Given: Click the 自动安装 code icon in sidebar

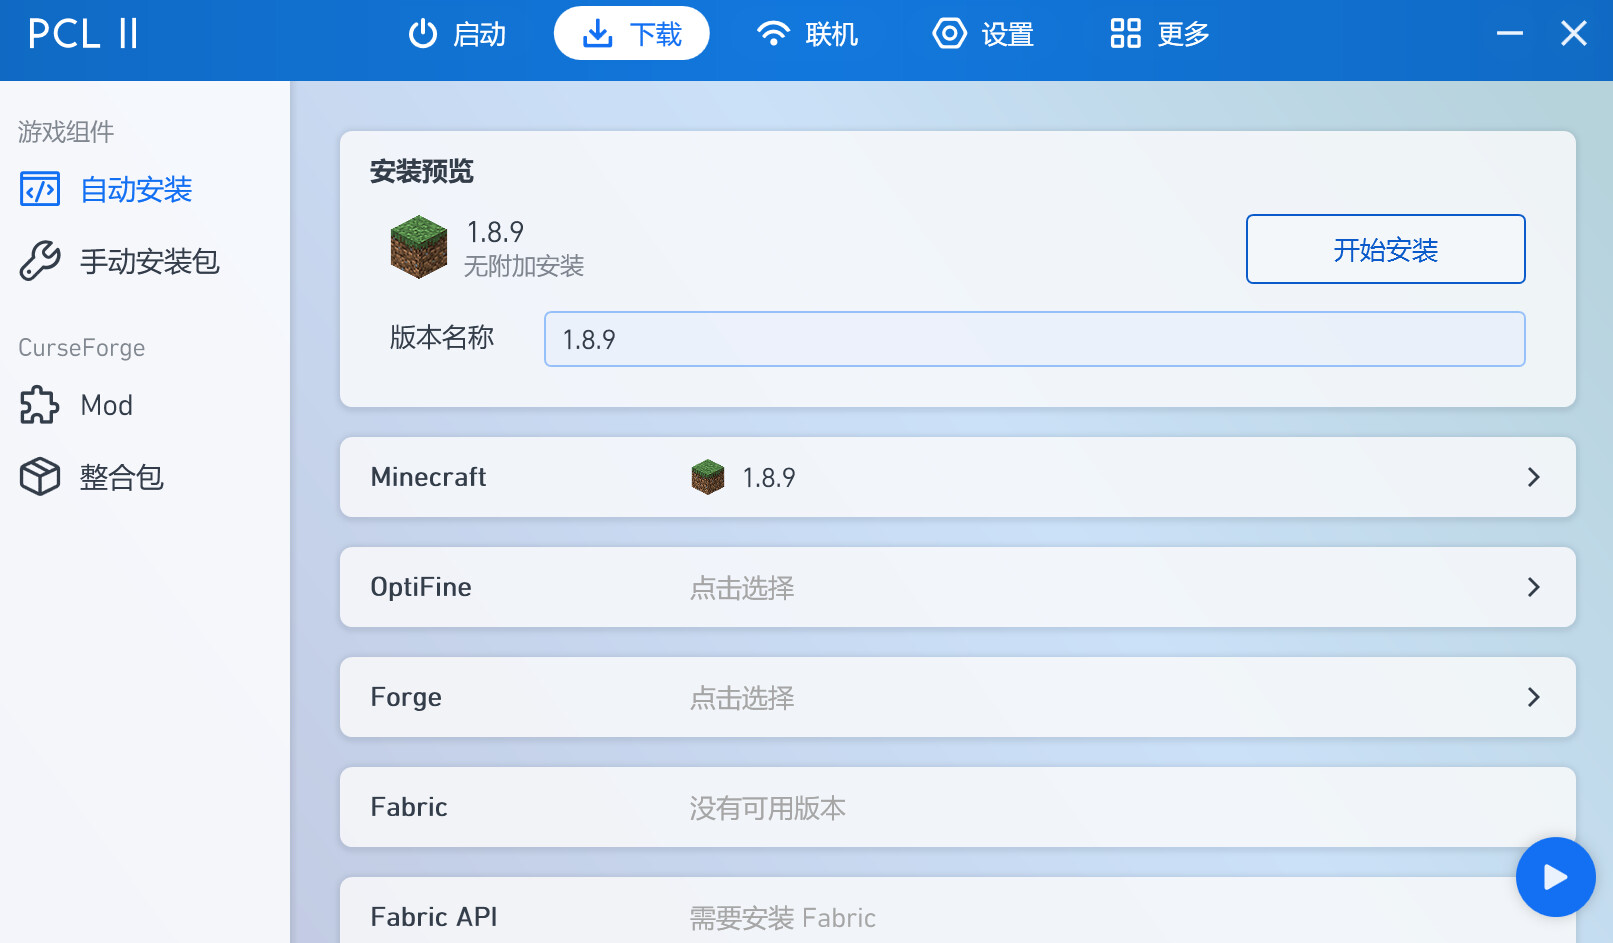Looking at the screenshot, I should (40, 189).
